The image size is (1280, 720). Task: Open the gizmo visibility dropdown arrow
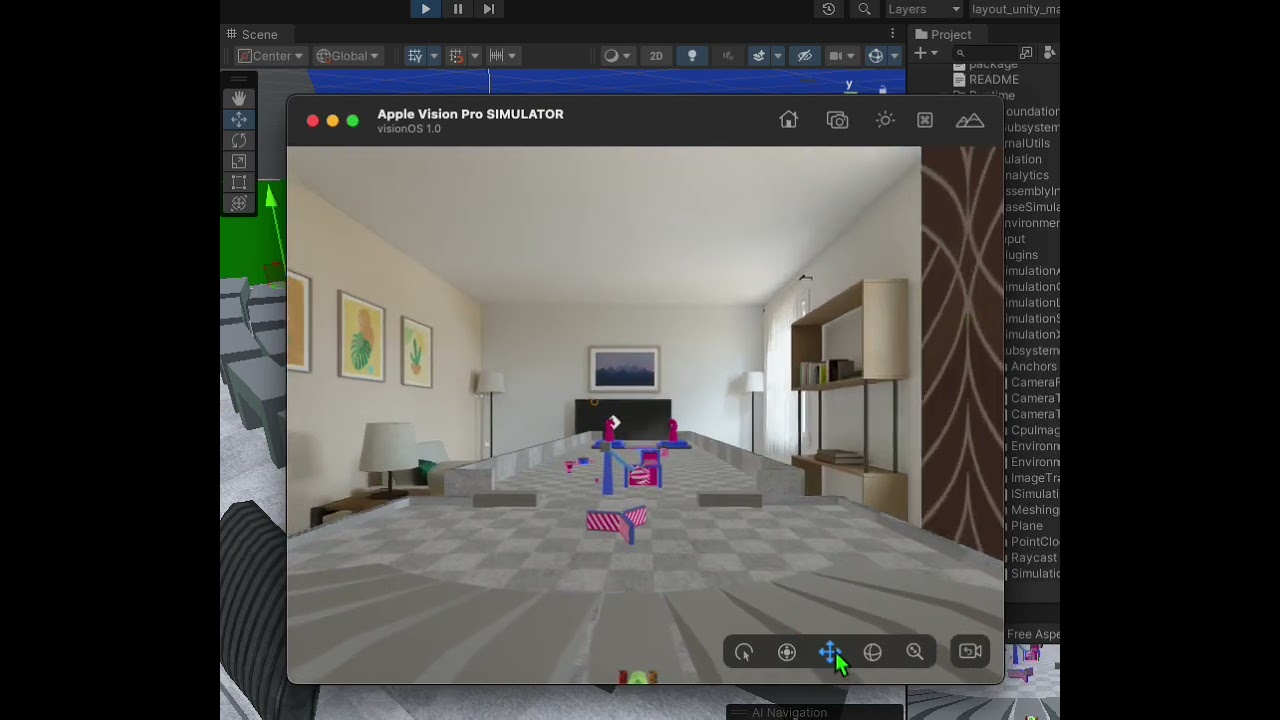pyautogui.click(x=893, y=55)
